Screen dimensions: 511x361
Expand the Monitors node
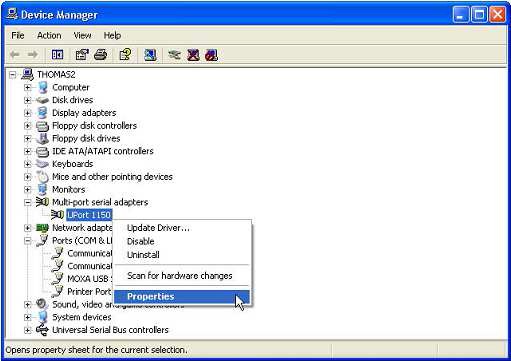point(28,190)
